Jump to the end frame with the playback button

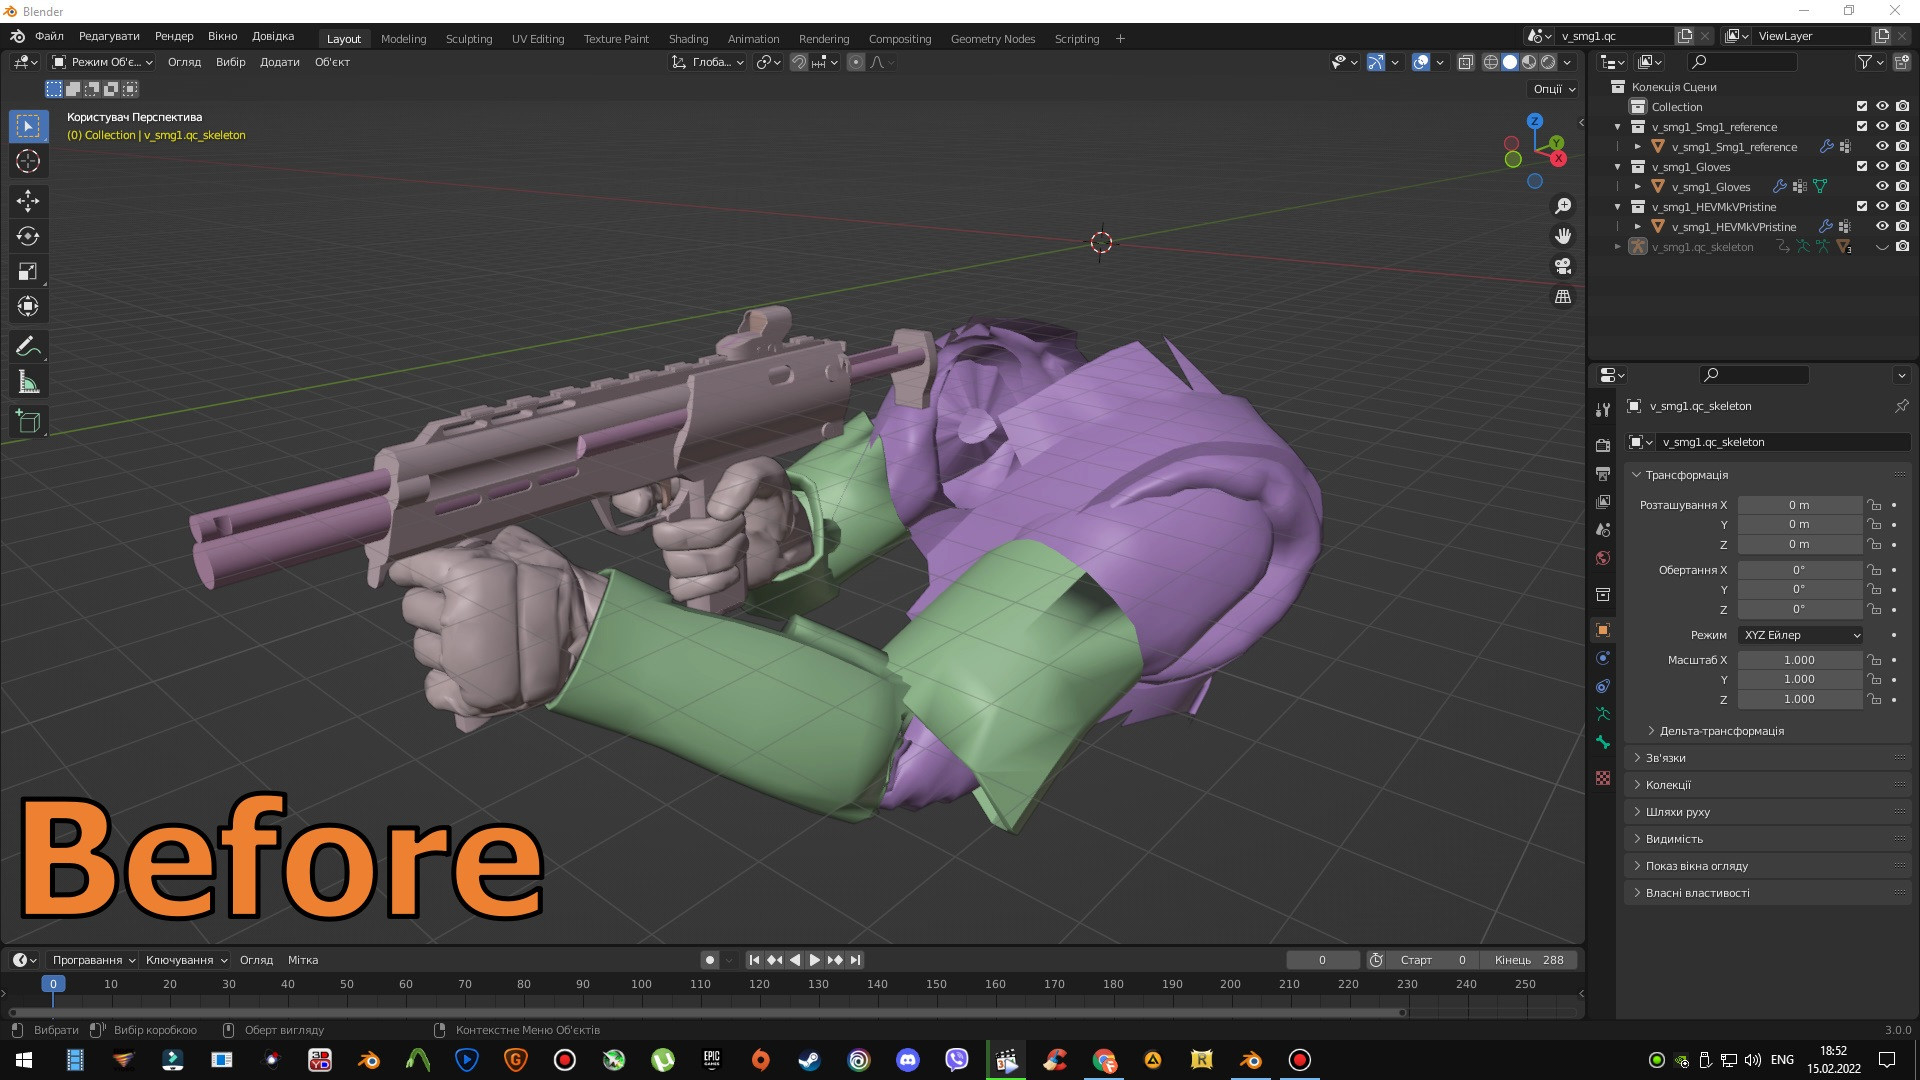click(855, 960)
